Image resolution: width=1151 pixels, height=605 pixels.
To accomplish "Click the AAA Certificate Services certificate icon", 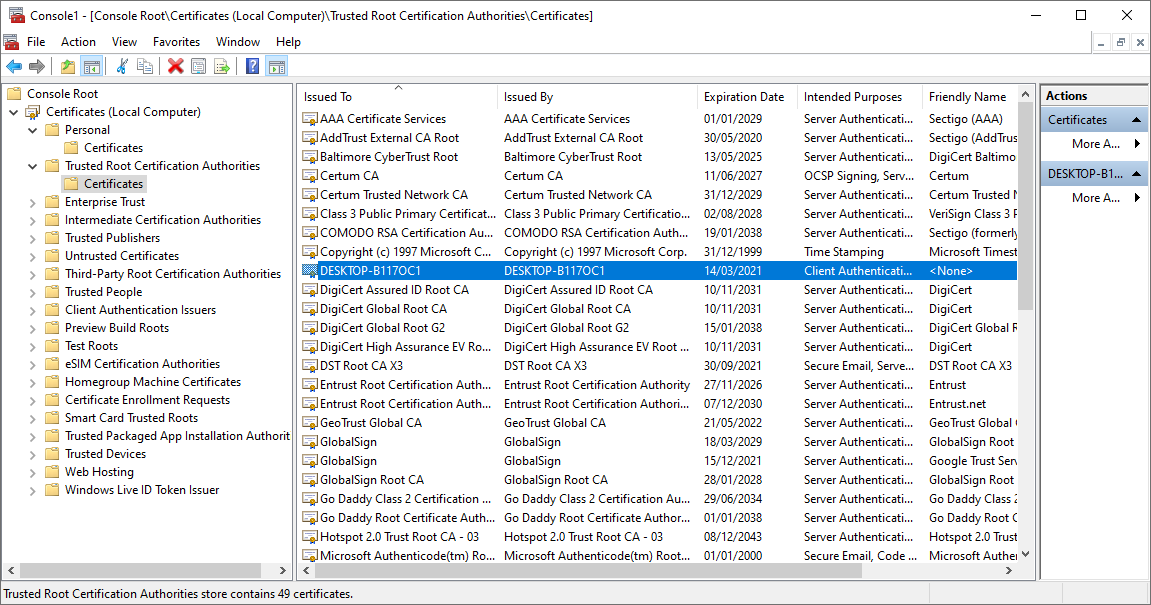I will coord(310,119).
